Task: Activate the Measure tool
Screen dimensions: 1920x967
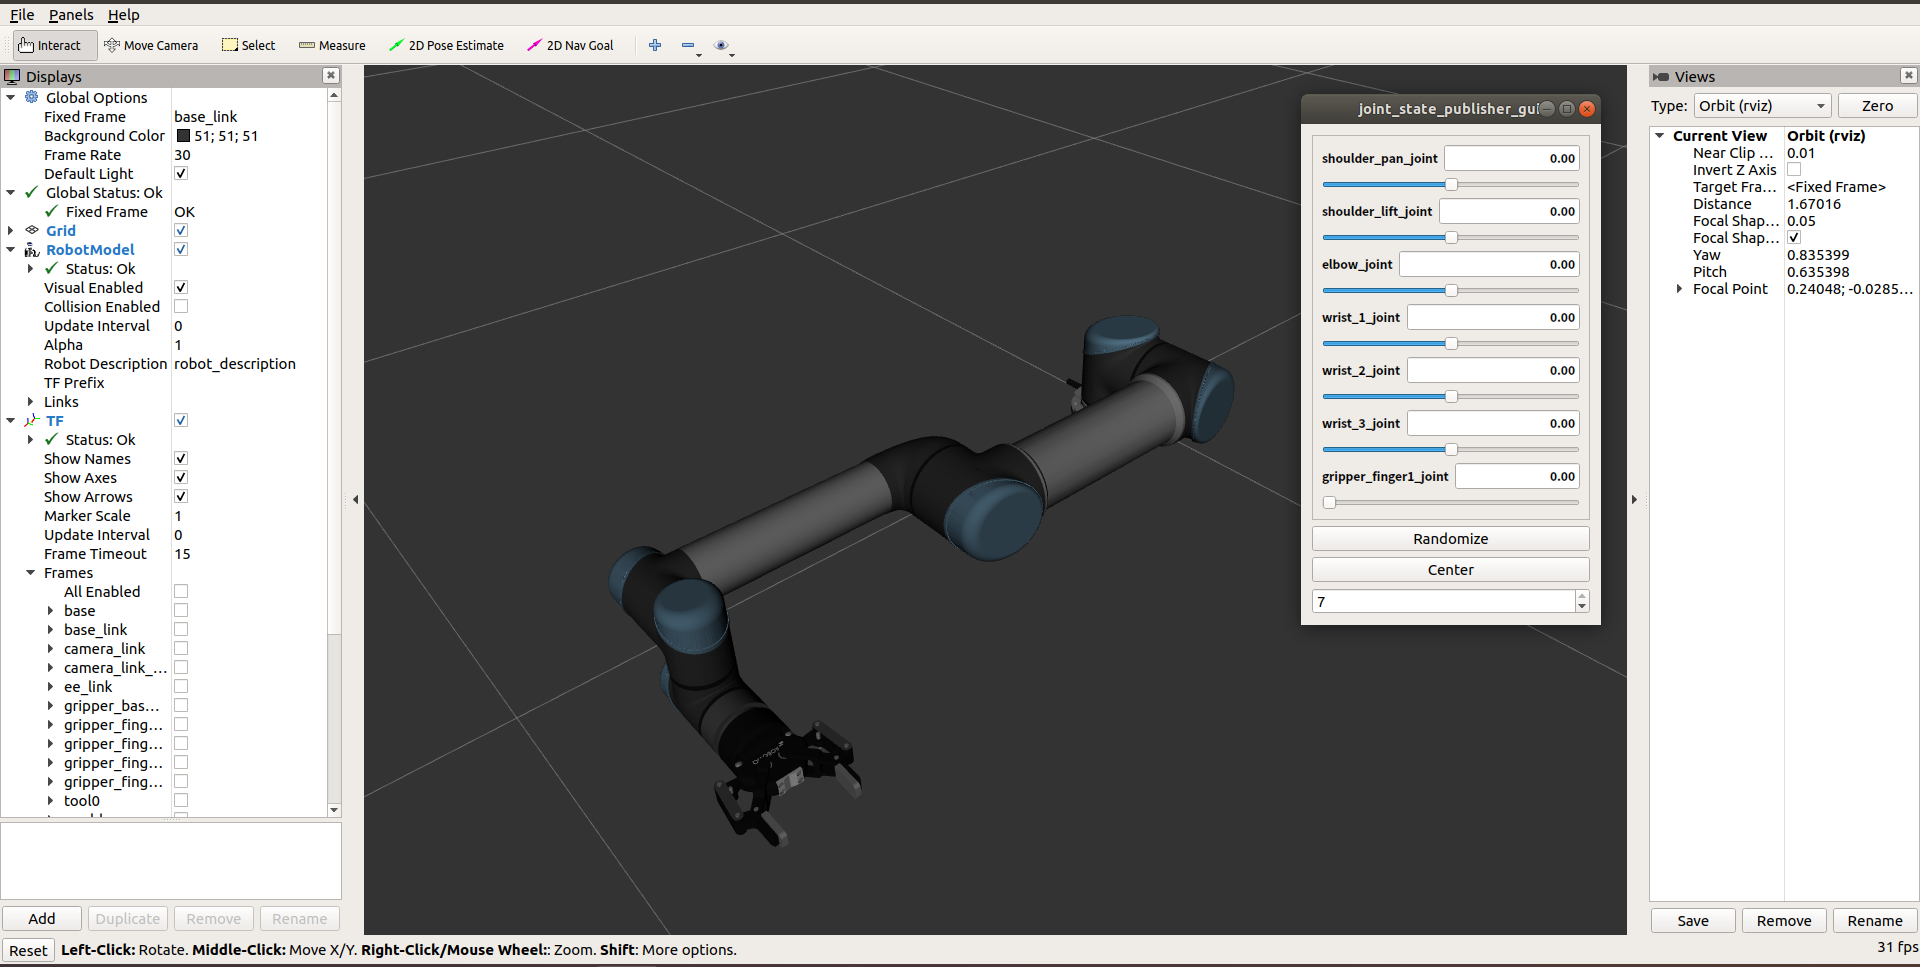Action: click(331, 45)
